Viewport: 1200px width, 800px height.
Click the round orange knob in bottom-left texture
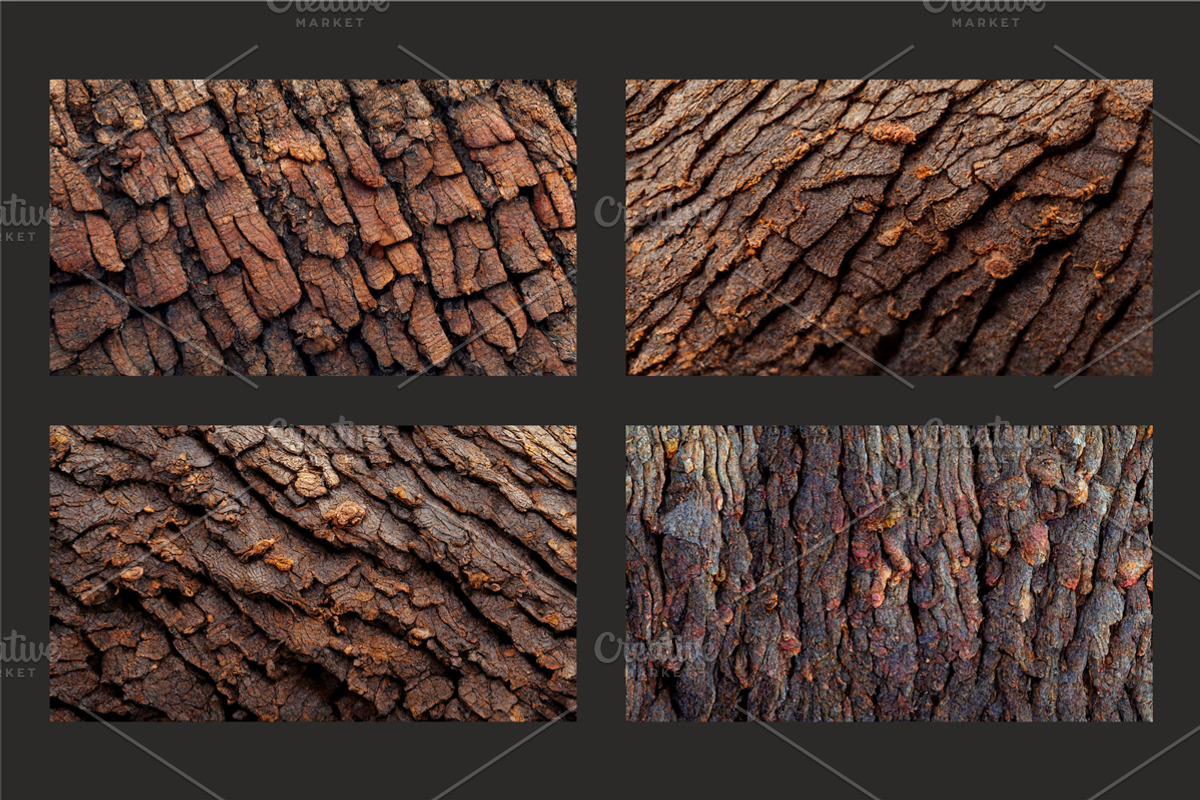tap(345, 513)
